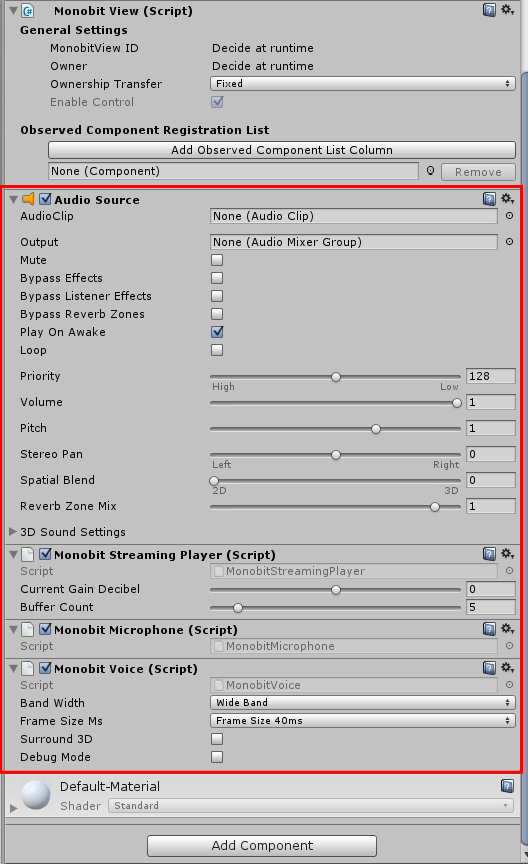Open Monobit Streaming Player gear menu
528x864 pixels.
point(508,554)
